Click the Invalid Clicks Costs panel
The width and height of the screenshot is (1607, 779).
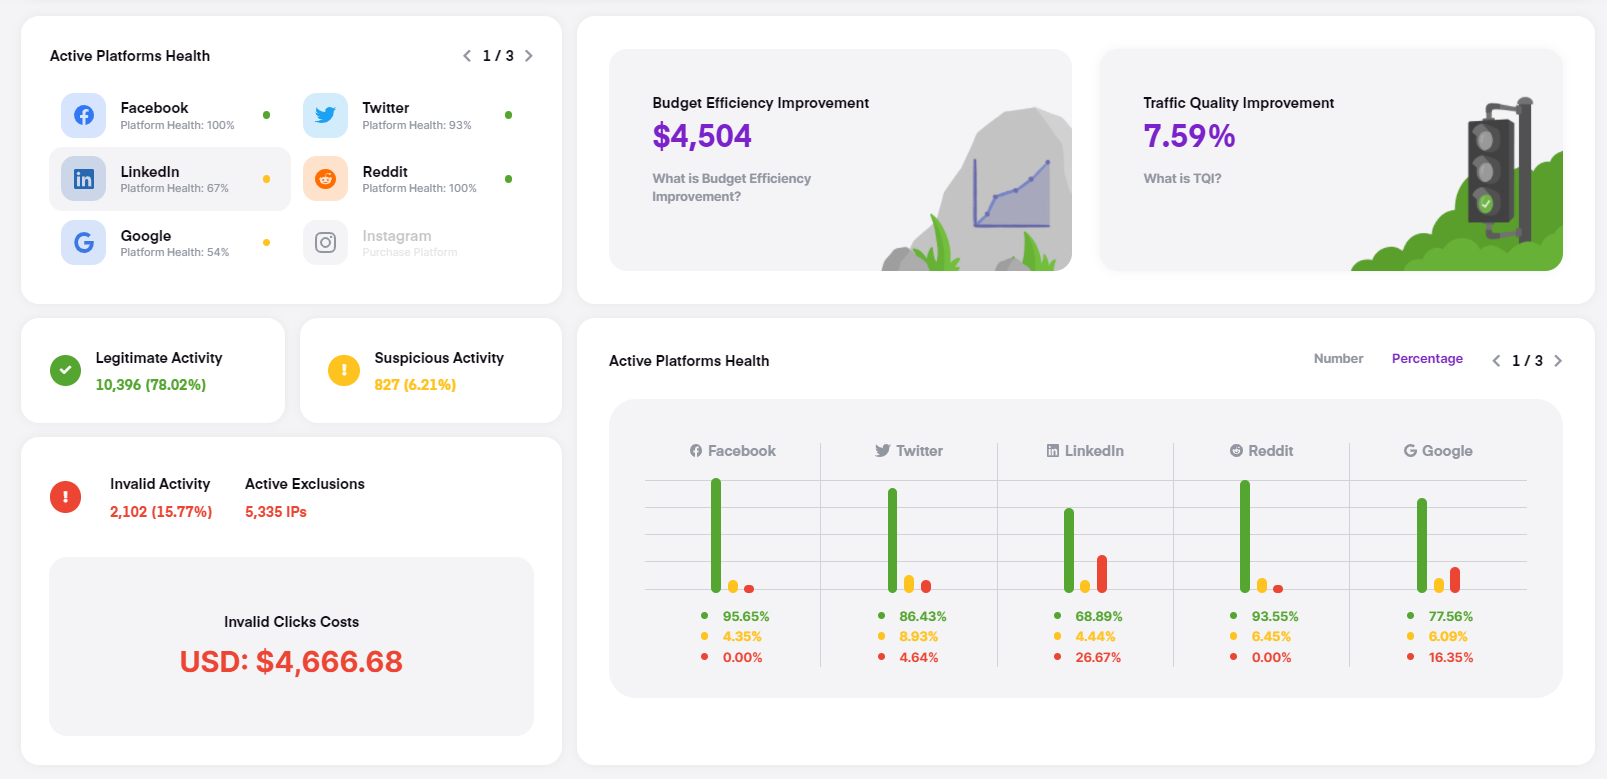click(291, 646)
